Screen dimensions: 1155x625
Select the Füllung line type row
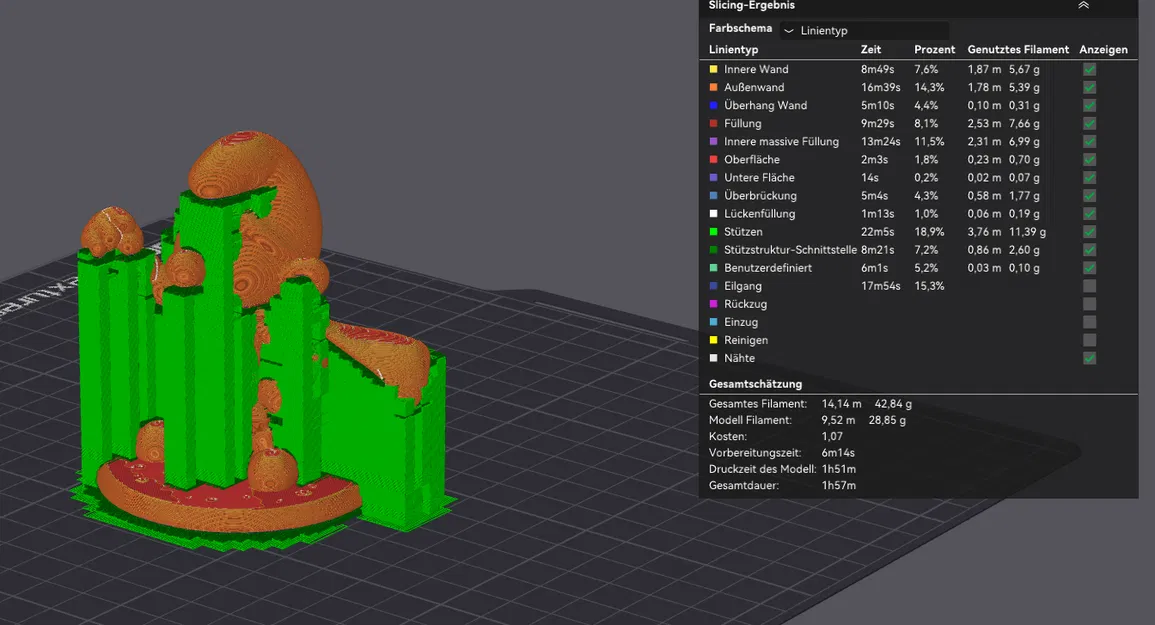916,123
